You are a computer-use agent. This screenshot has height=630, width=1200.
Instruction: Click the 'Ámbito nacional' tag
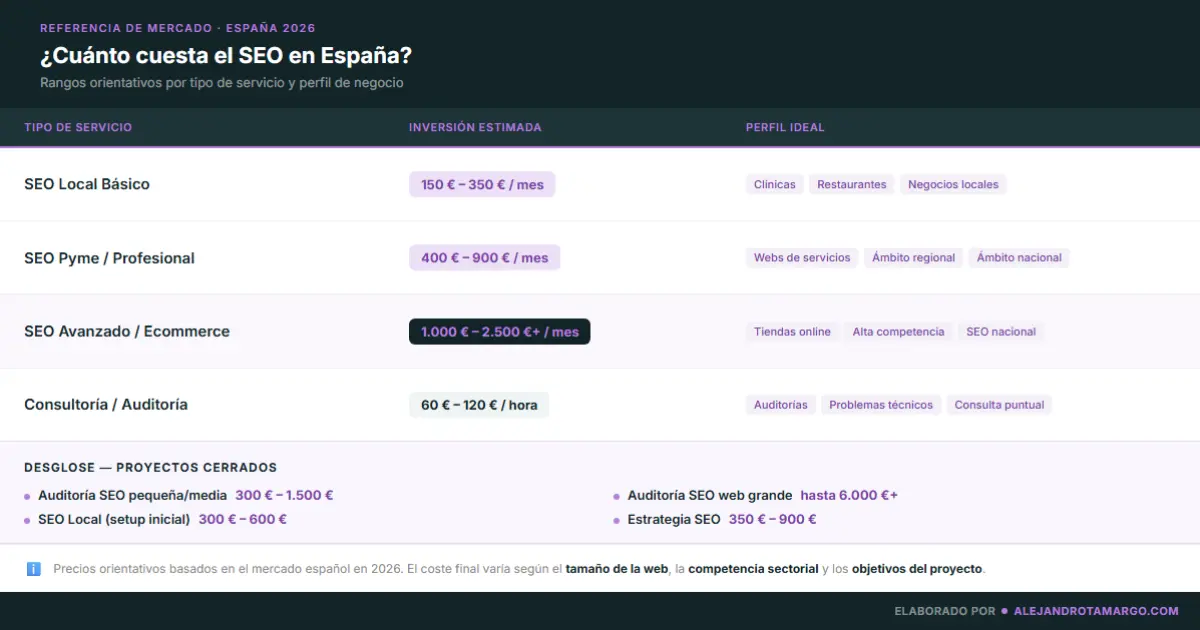[x=1019, y=258]
